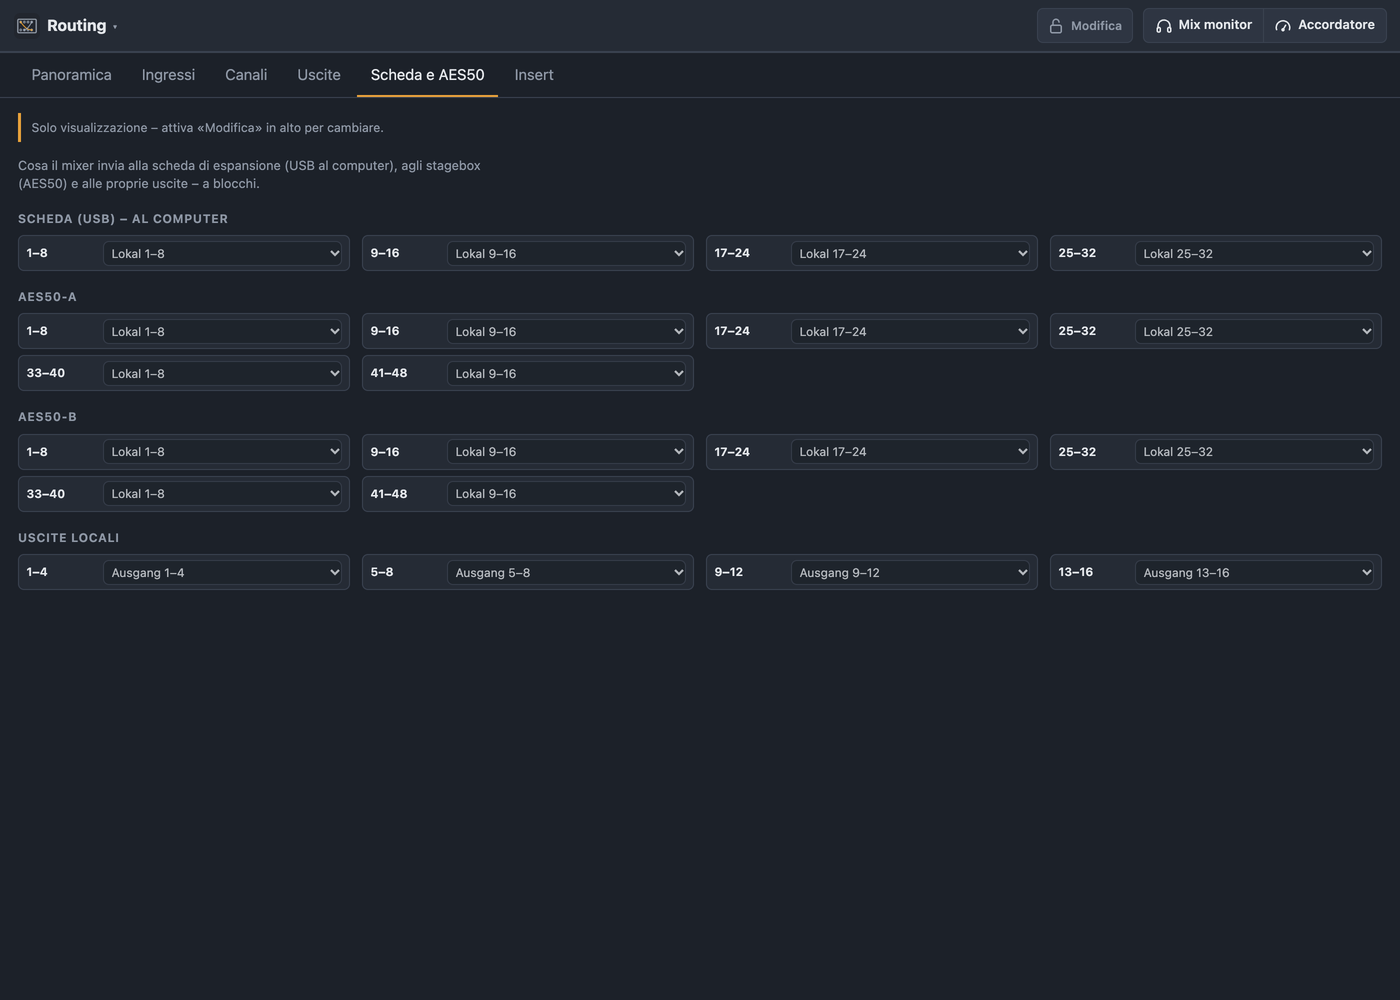1400x1000 pixels.
Task: Expand AES50-A 9–16 source dropdown
Action: pyautogui.click(x=567, y=332)
